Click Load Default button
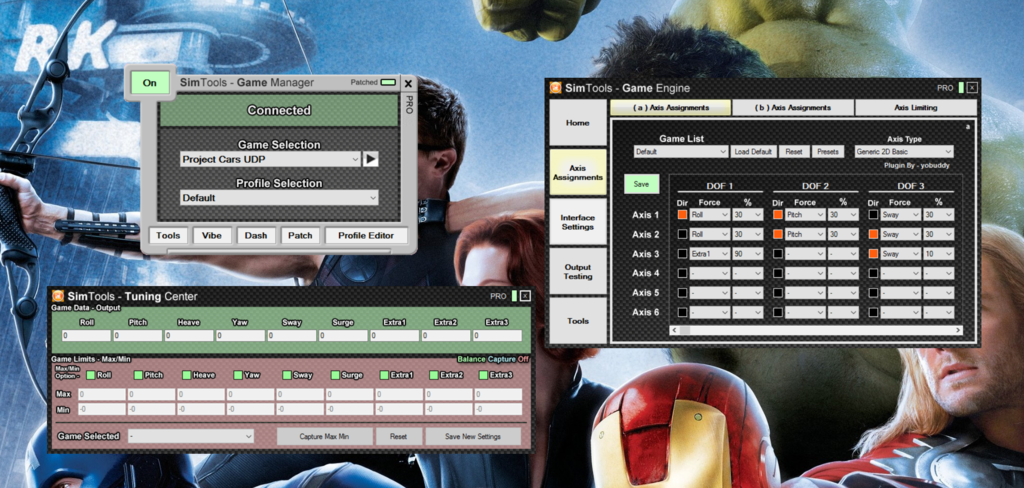 pyautogui.click(x=753, y=152)
